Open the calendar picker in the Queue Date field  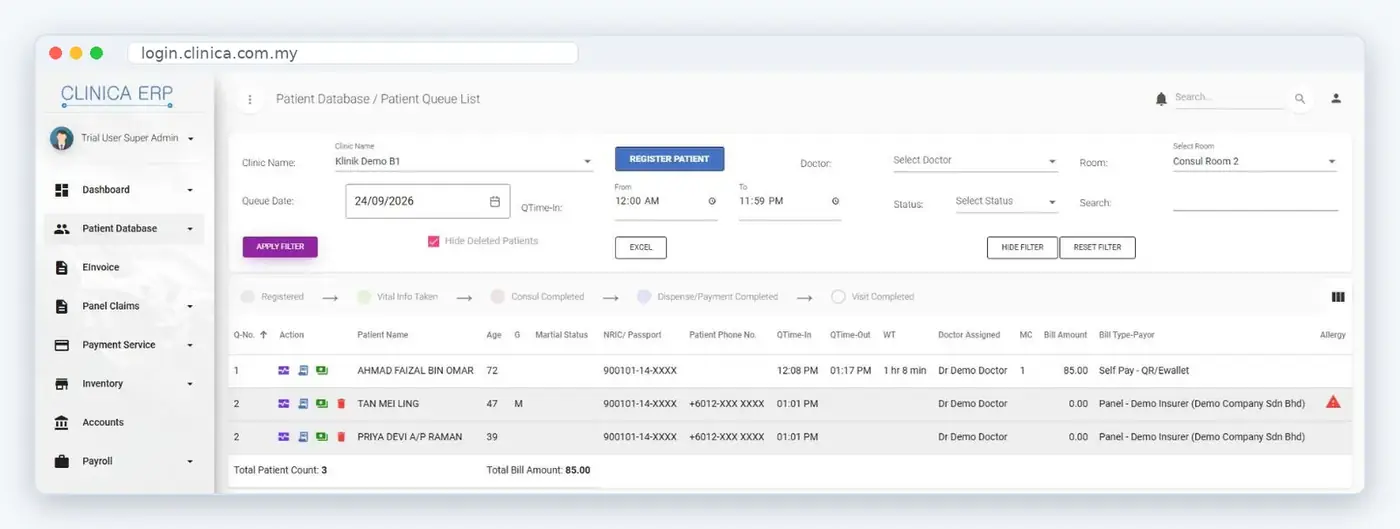pos(495,201)
